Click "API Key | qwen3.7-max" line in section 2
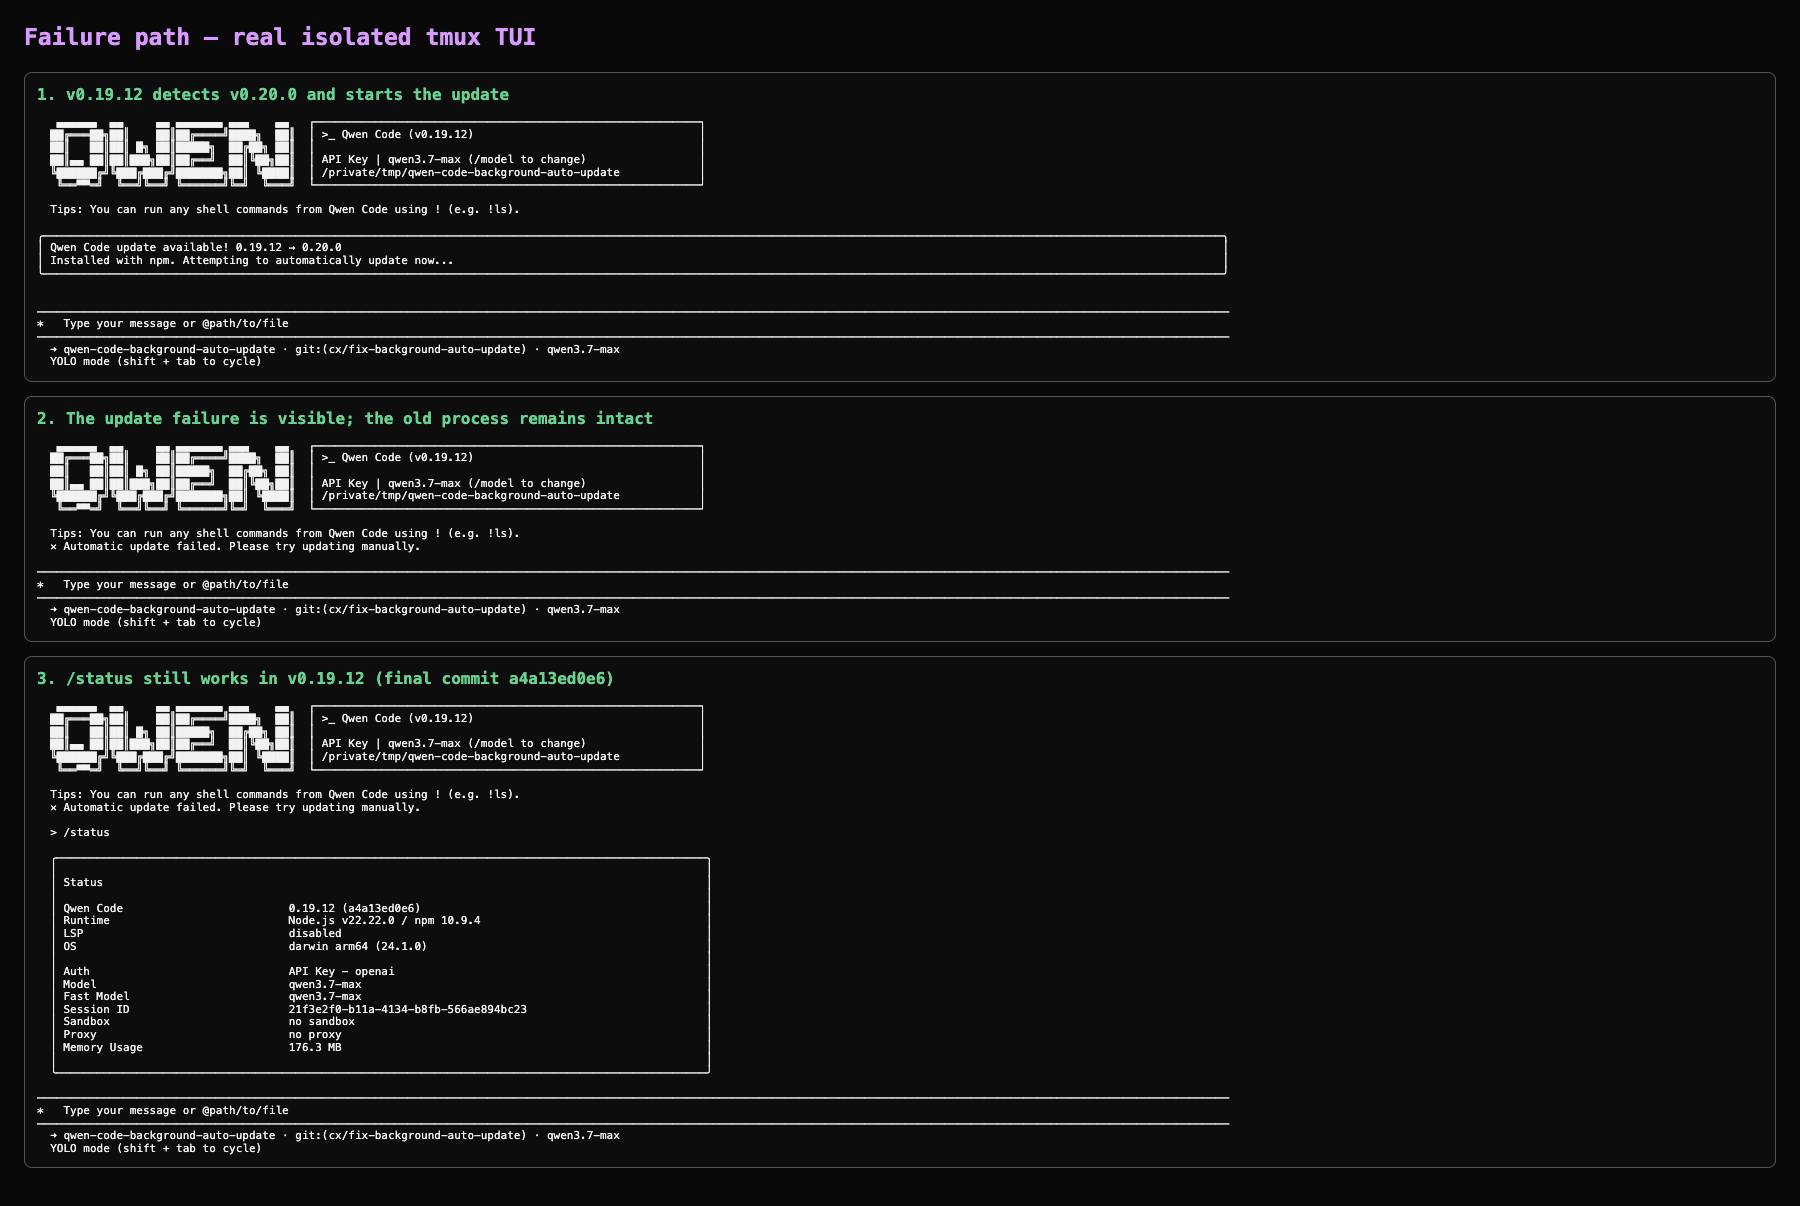1800x1206 pixels. click(x=454, y=483)
